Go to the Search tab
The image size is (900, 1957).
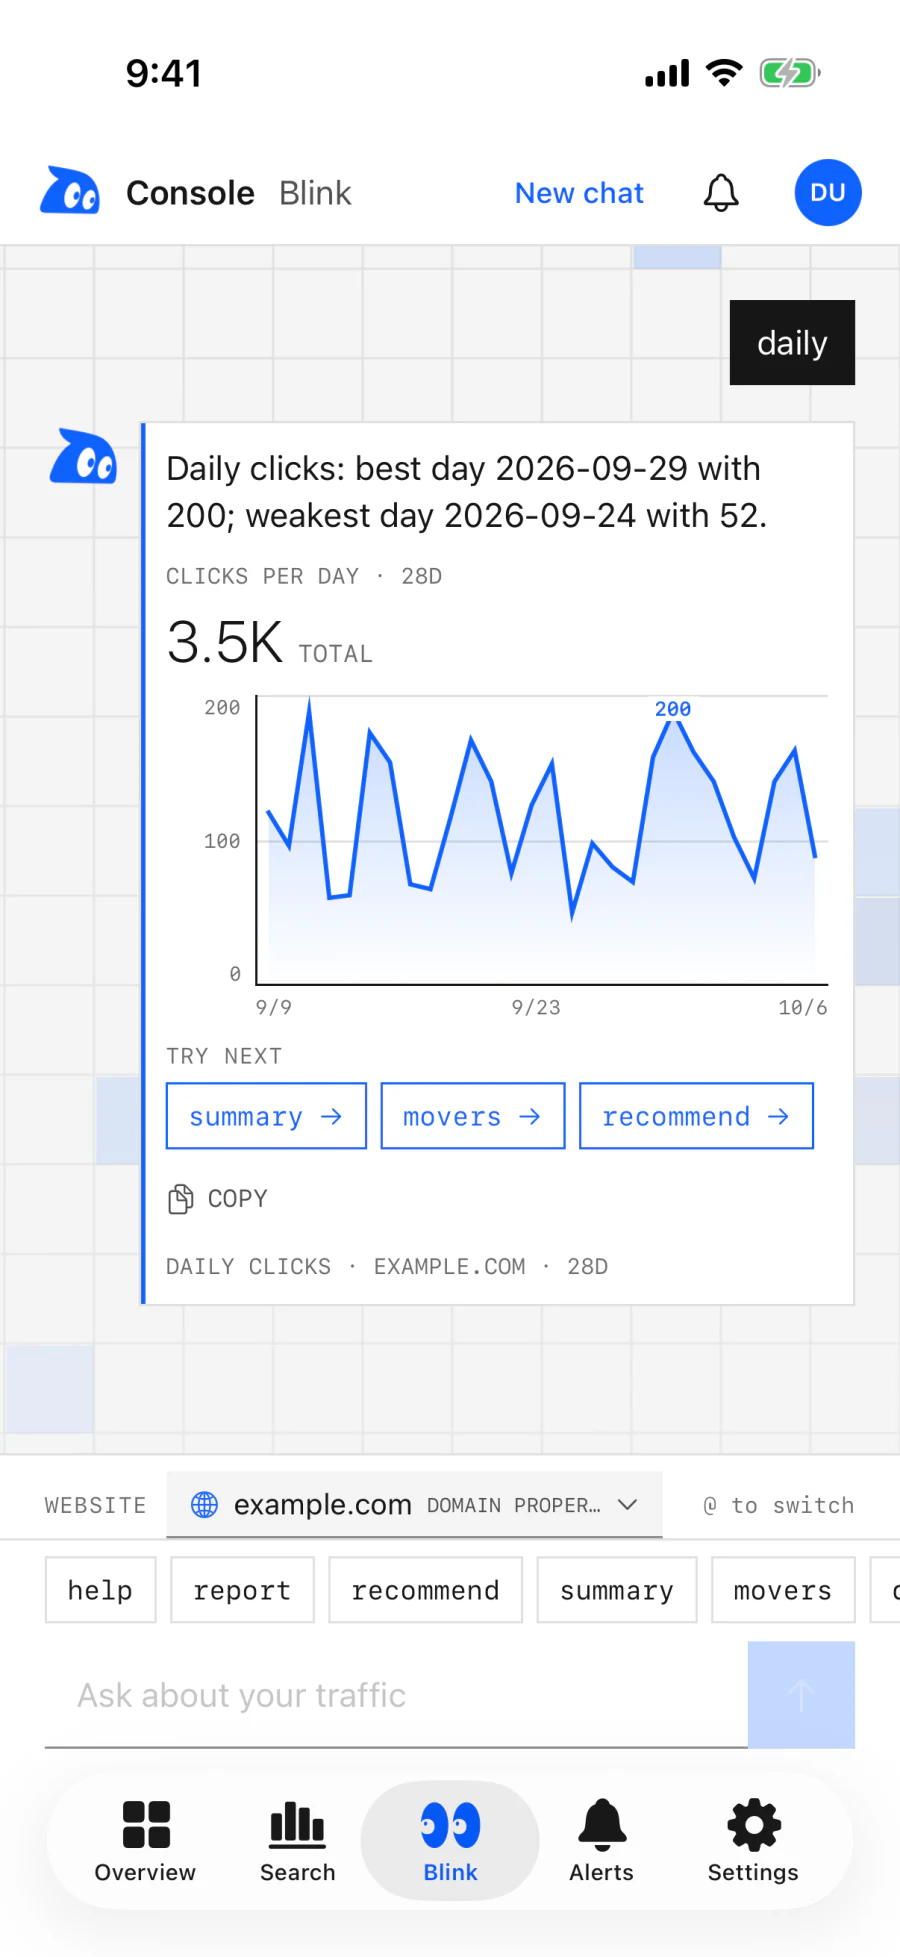coord(298,1841)
